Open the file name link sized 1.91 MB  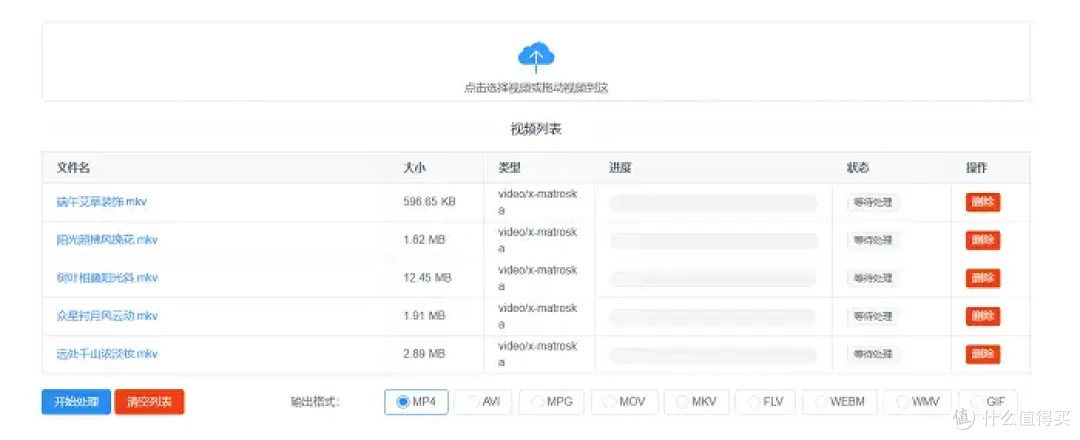point(107,316)
